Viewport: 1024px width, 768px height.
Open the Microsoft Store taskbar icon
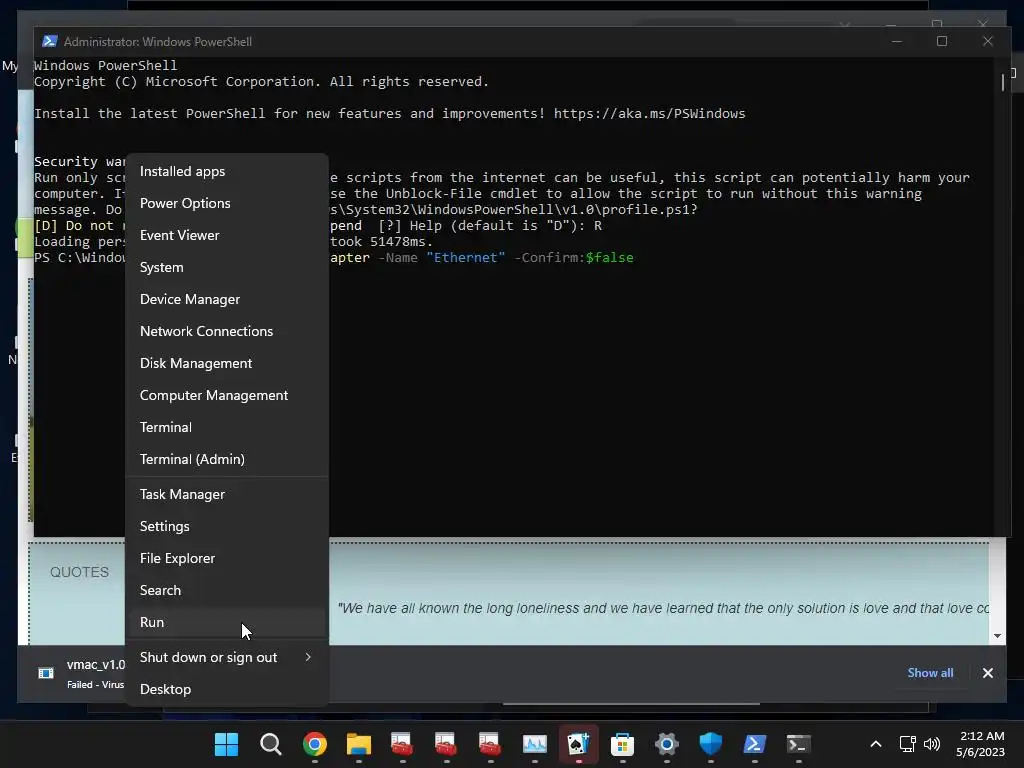[622, 744]
